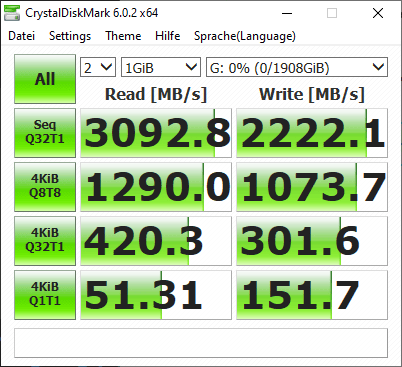402x367 pixels.
Task: Start the Seq Q32T1 test
Action: pyautogui.click(x=45, y=133)
